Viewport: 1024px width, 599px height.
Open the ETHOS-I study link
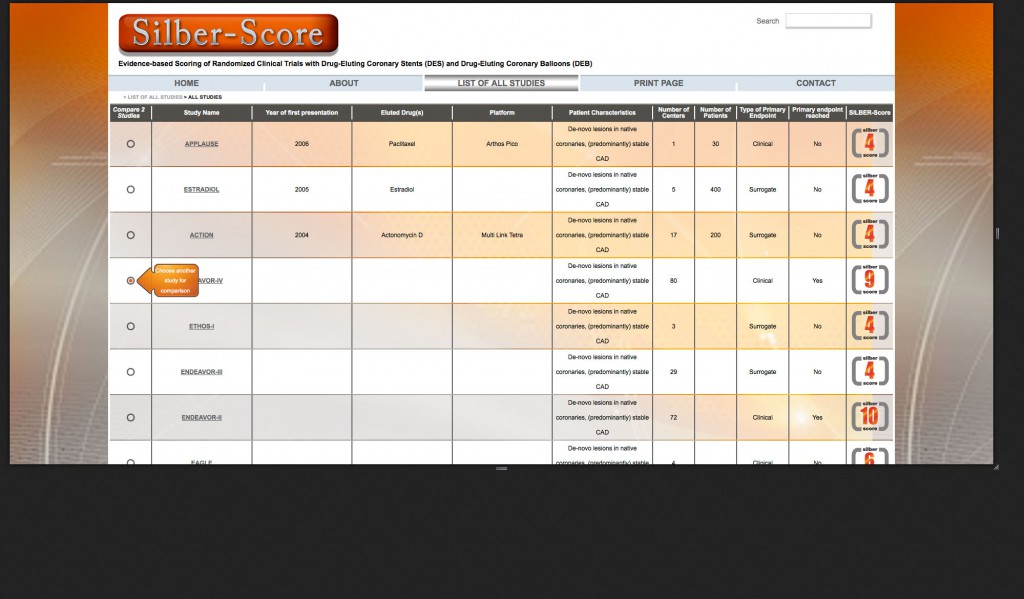click(x=201, y=326)
